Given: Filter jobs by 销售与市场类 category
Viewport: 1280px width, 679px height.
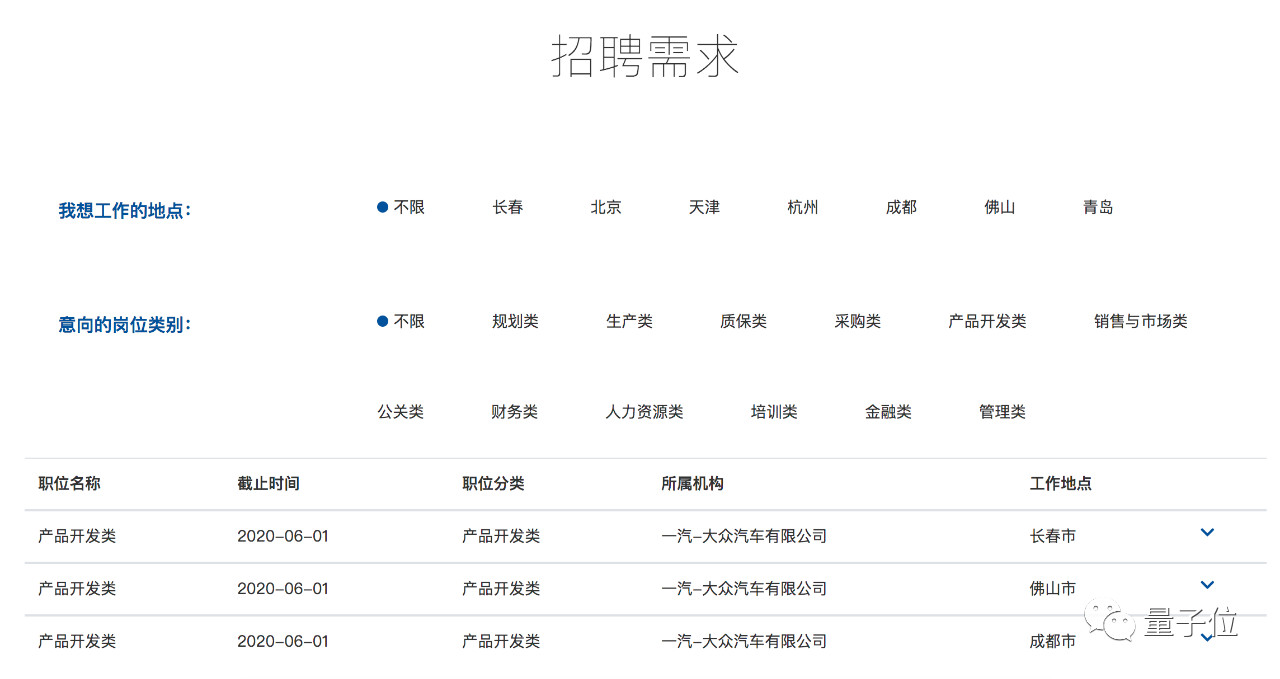Looking at the screenshot, I should [x=1140, y=321].
